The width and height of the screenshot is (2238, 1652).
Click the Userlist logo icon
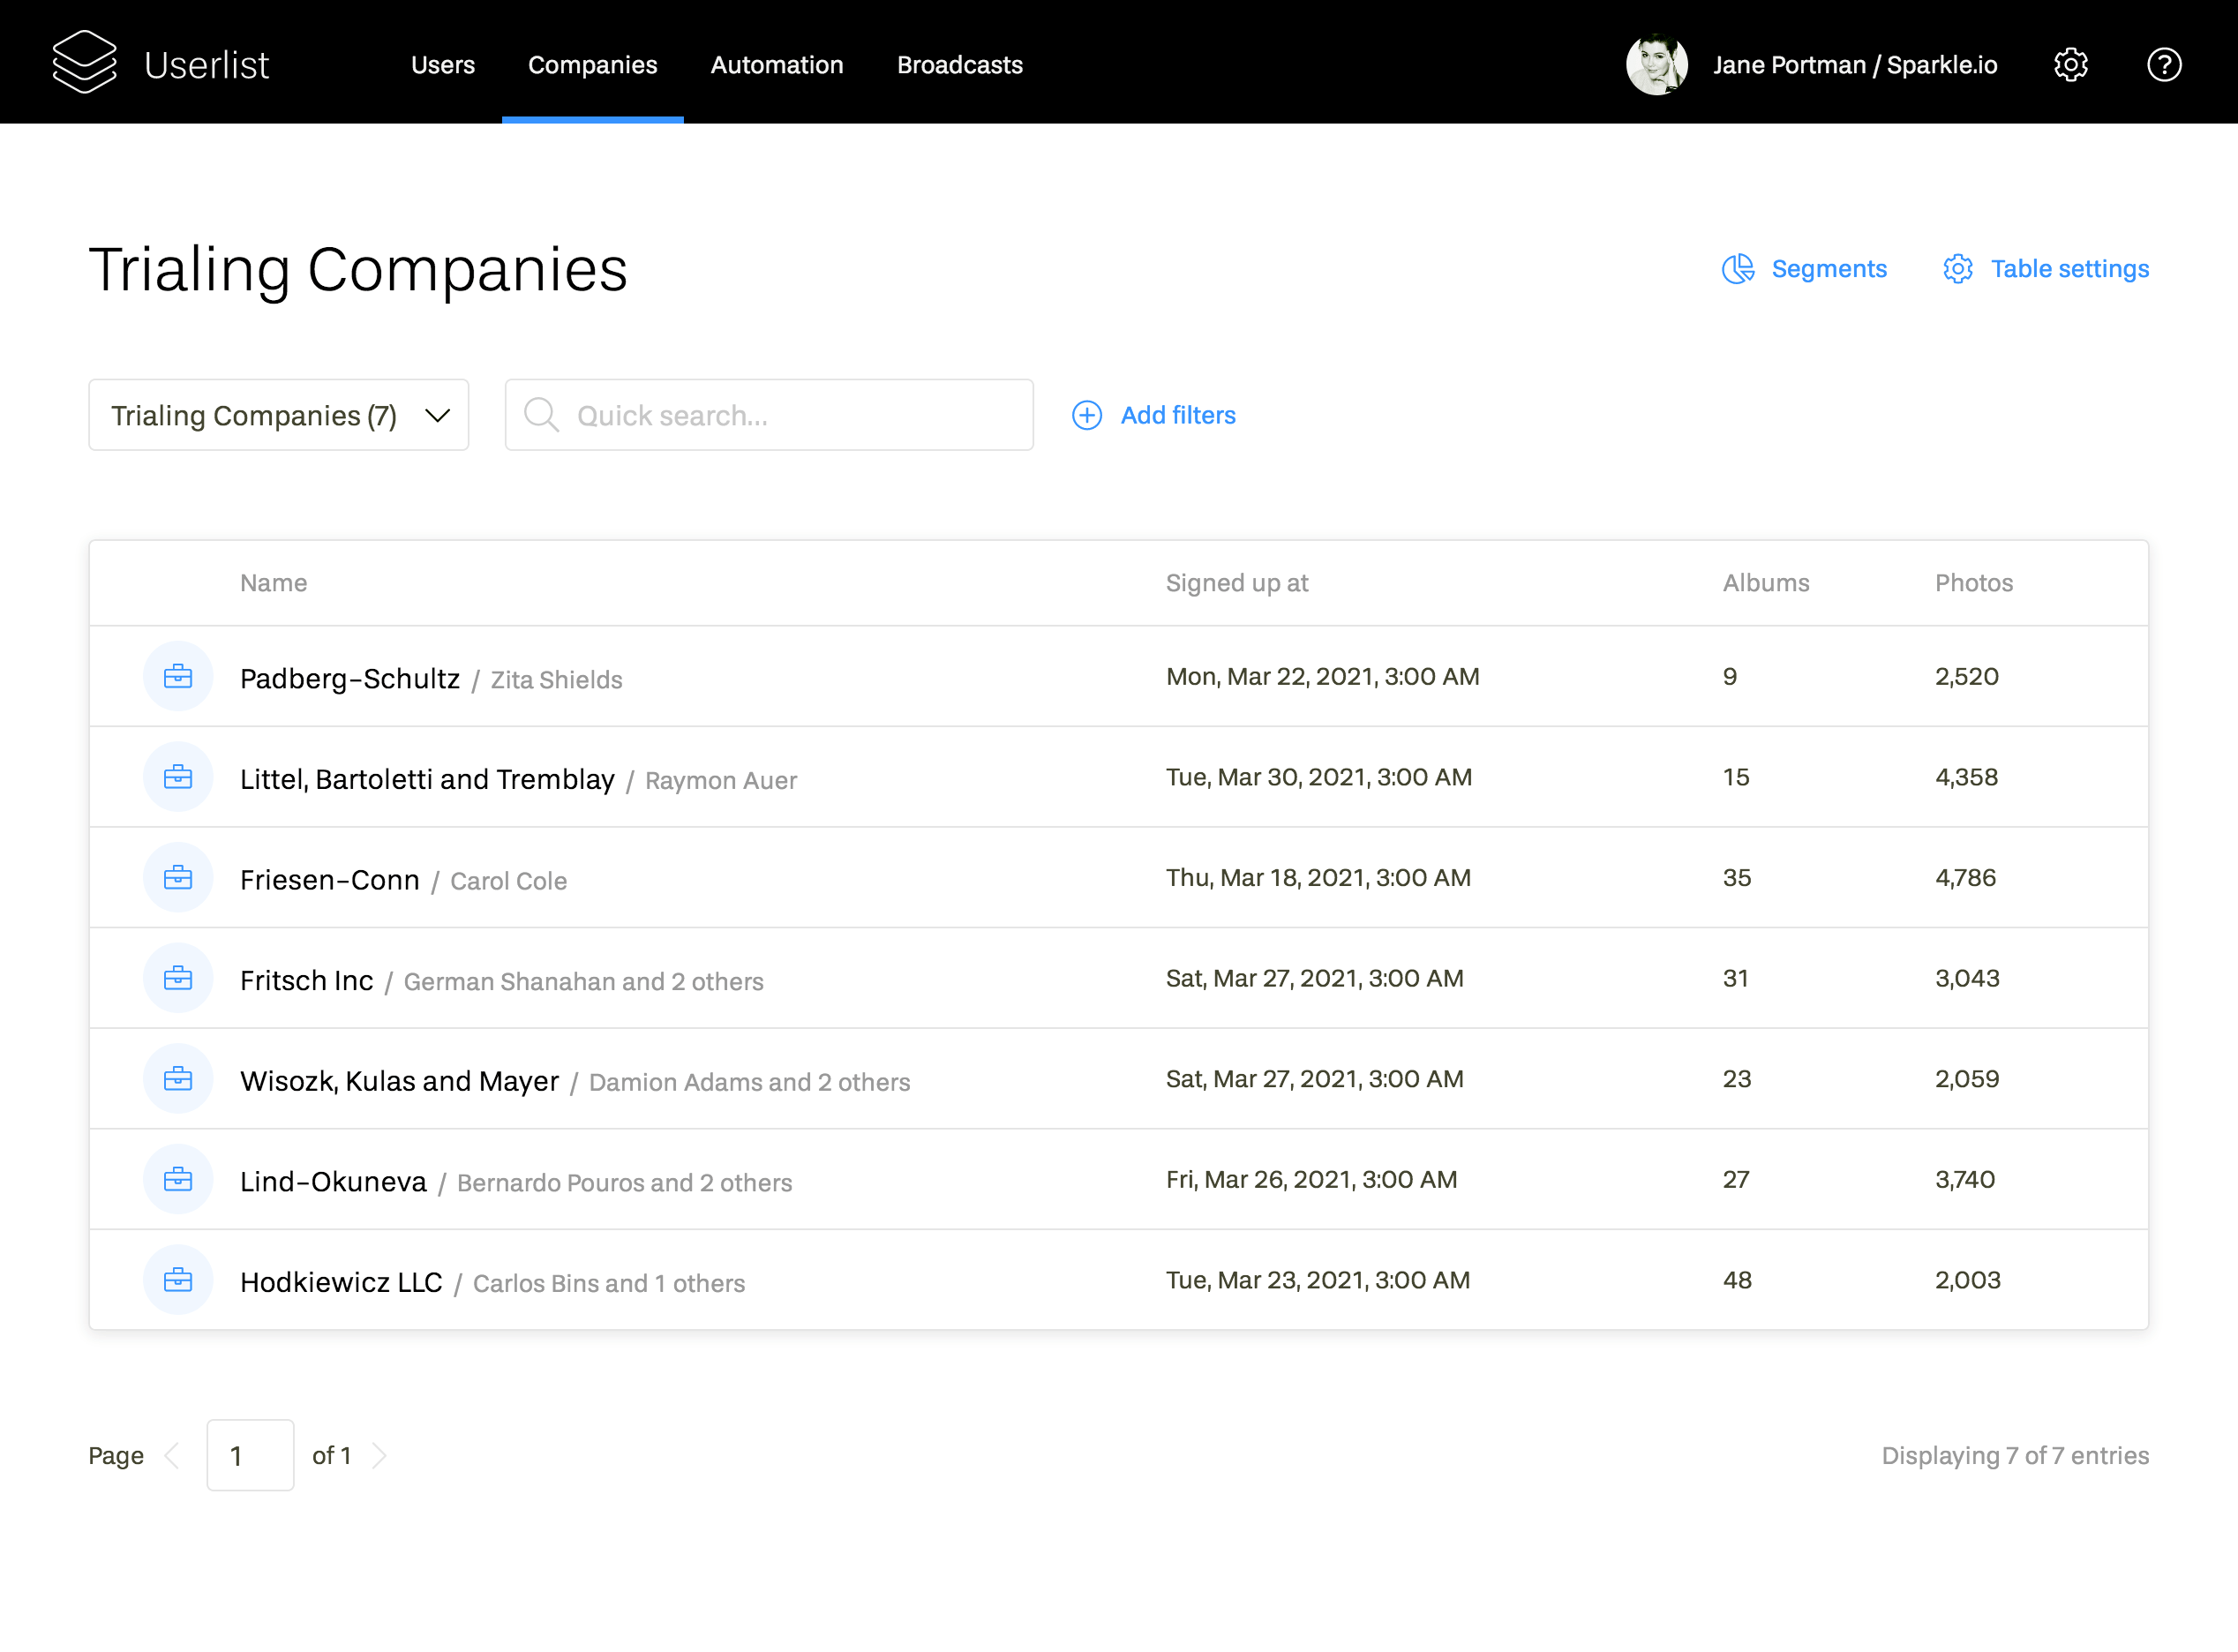click(x=85, y=63)
